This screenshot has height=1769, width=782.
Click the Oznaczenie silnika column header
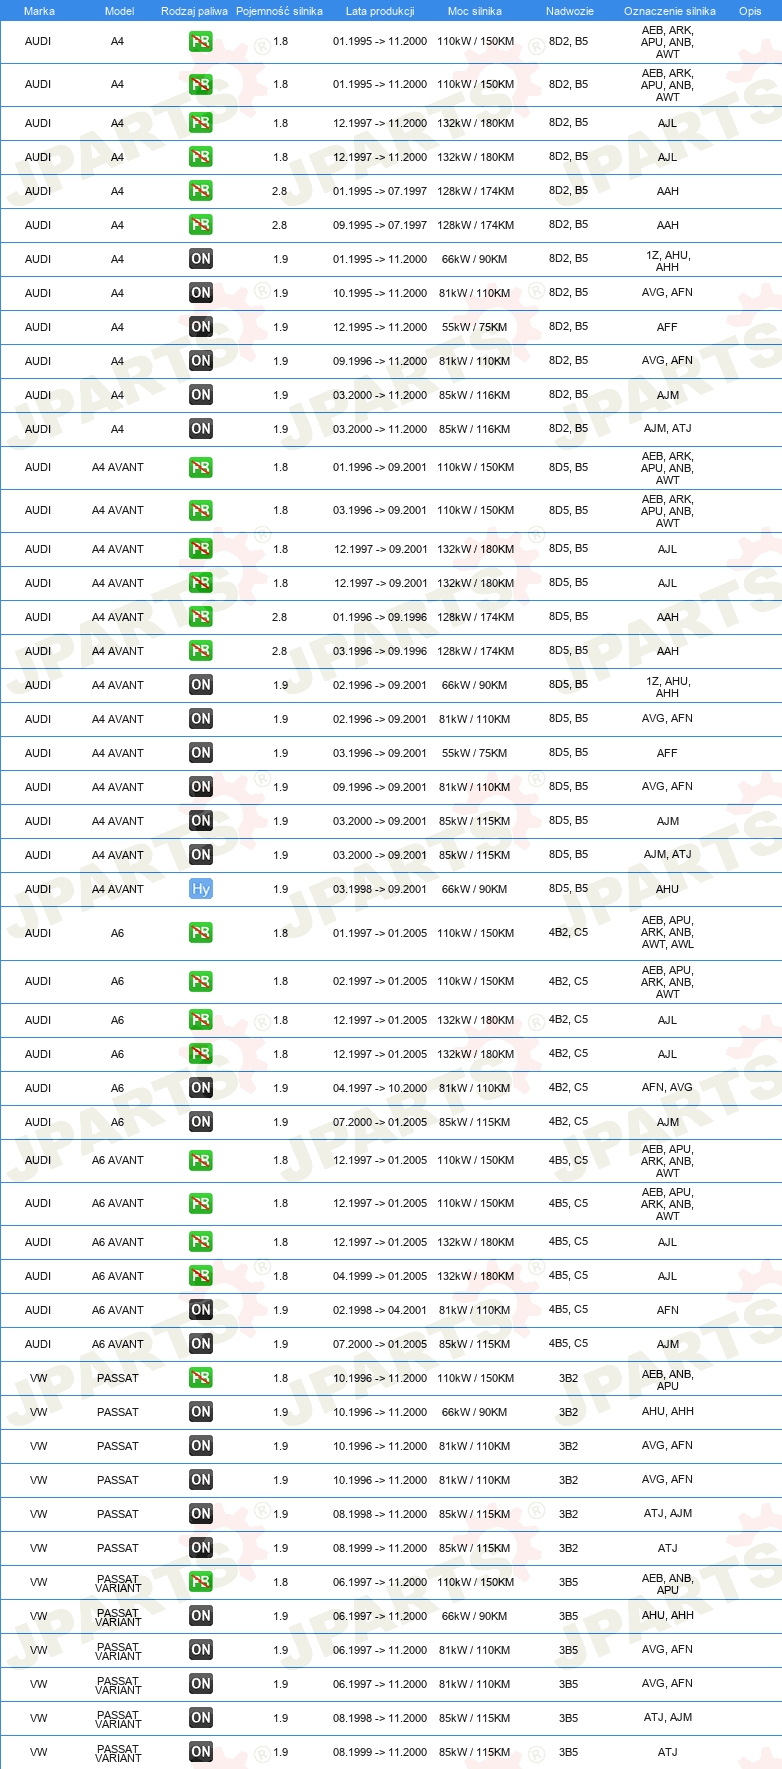pyautogui.click(x=670, y=11)
